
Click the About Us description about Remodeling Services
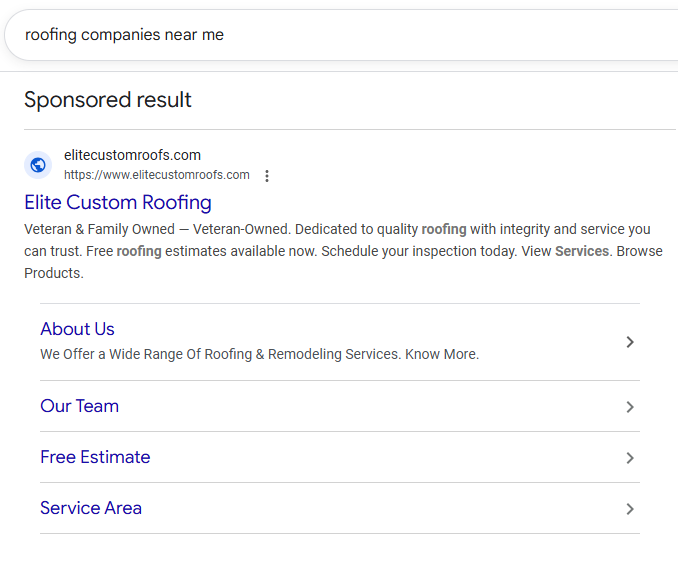259,354
